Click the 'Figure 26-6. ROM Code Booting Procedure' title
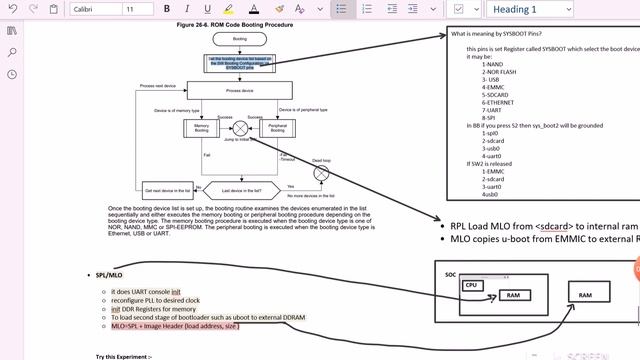Viewport: 640px width, 360px height. pos(235,25)
